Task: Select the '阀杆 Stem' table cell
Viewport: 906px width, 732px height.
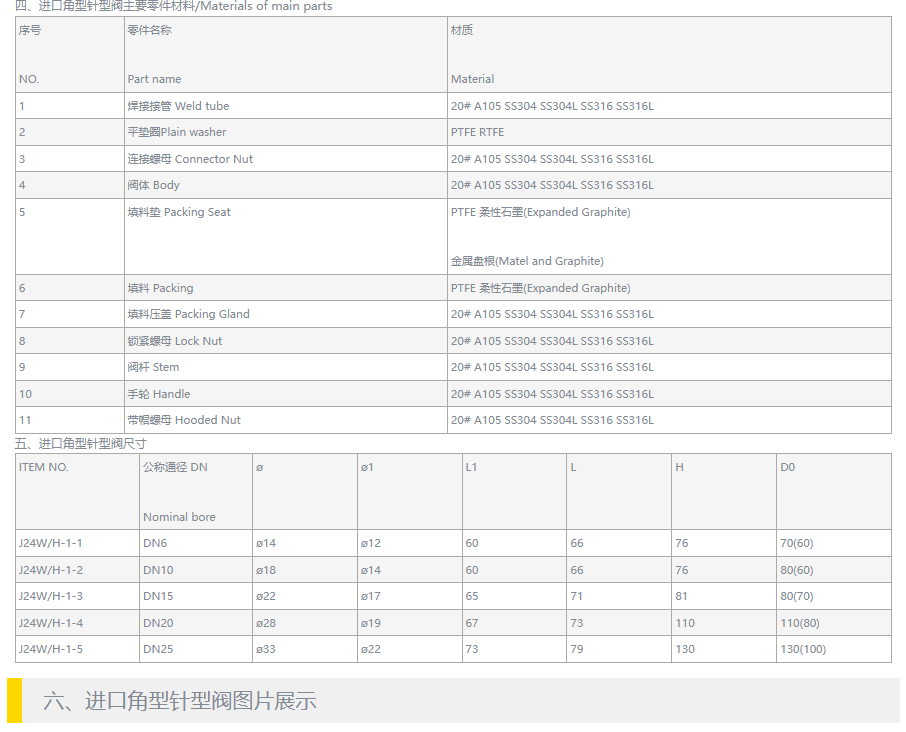Action: [153, 367]
